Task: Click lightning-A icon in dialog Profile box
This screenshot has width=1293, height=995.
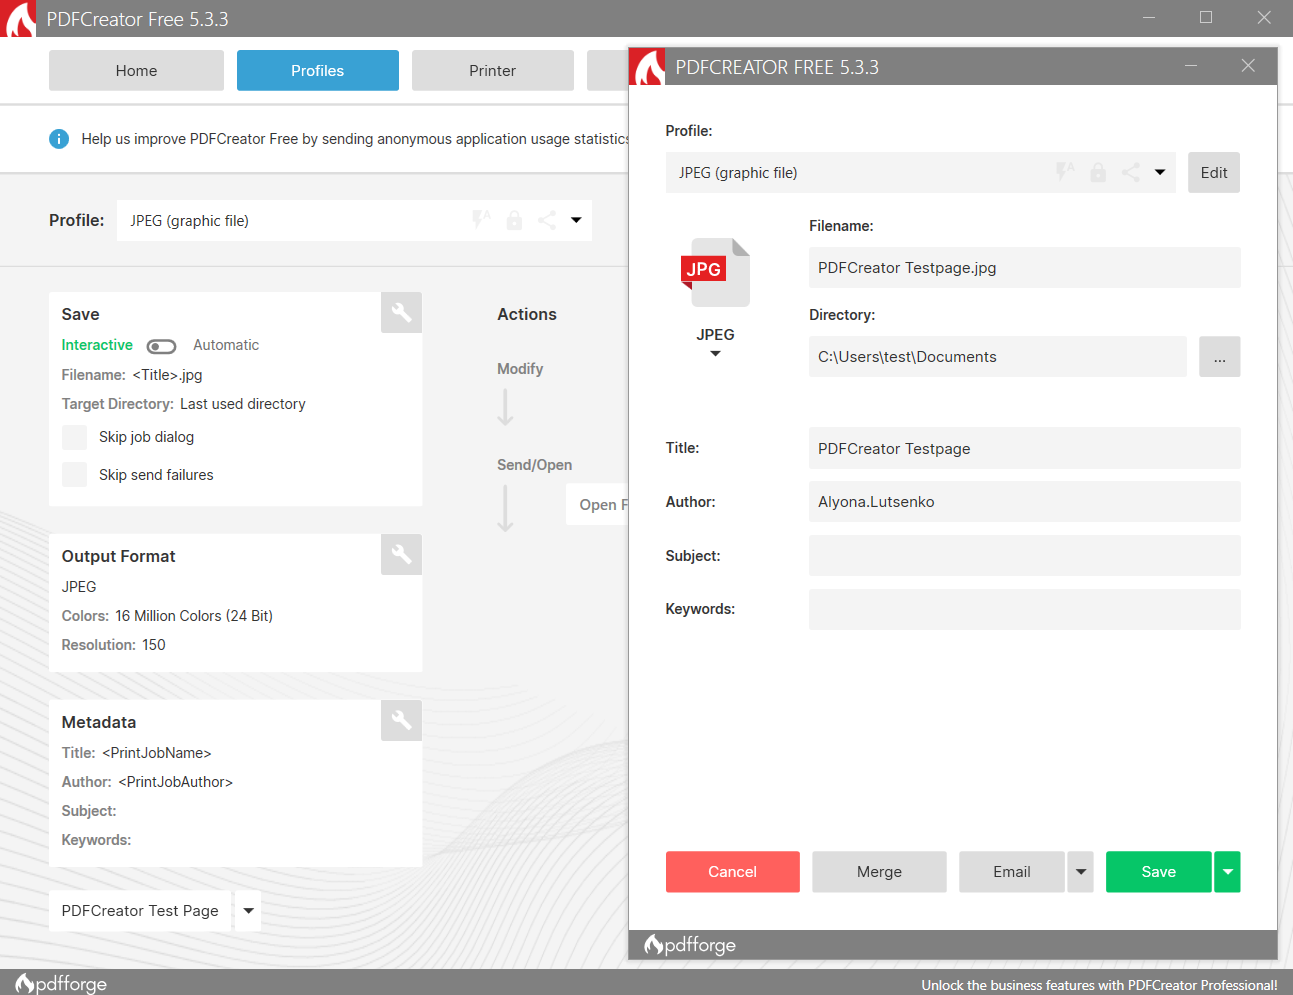Action: click(x=1065, y=172)
